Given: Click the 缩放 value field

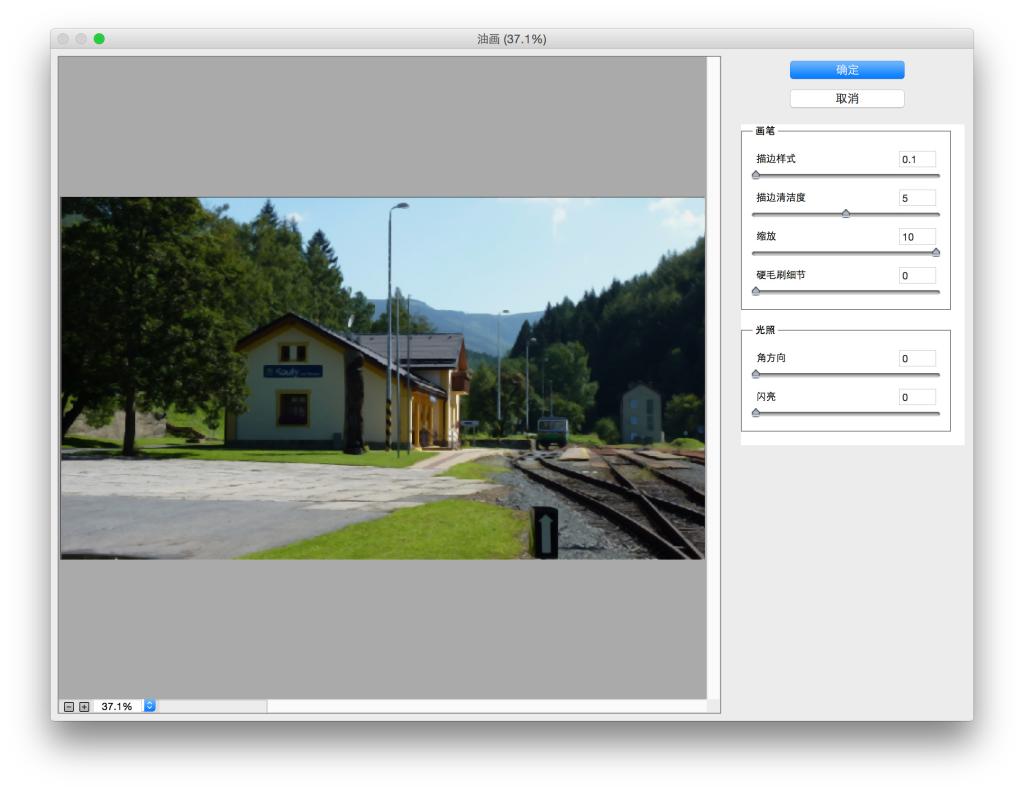Looking at the screenshot, I should pos(917,237).
